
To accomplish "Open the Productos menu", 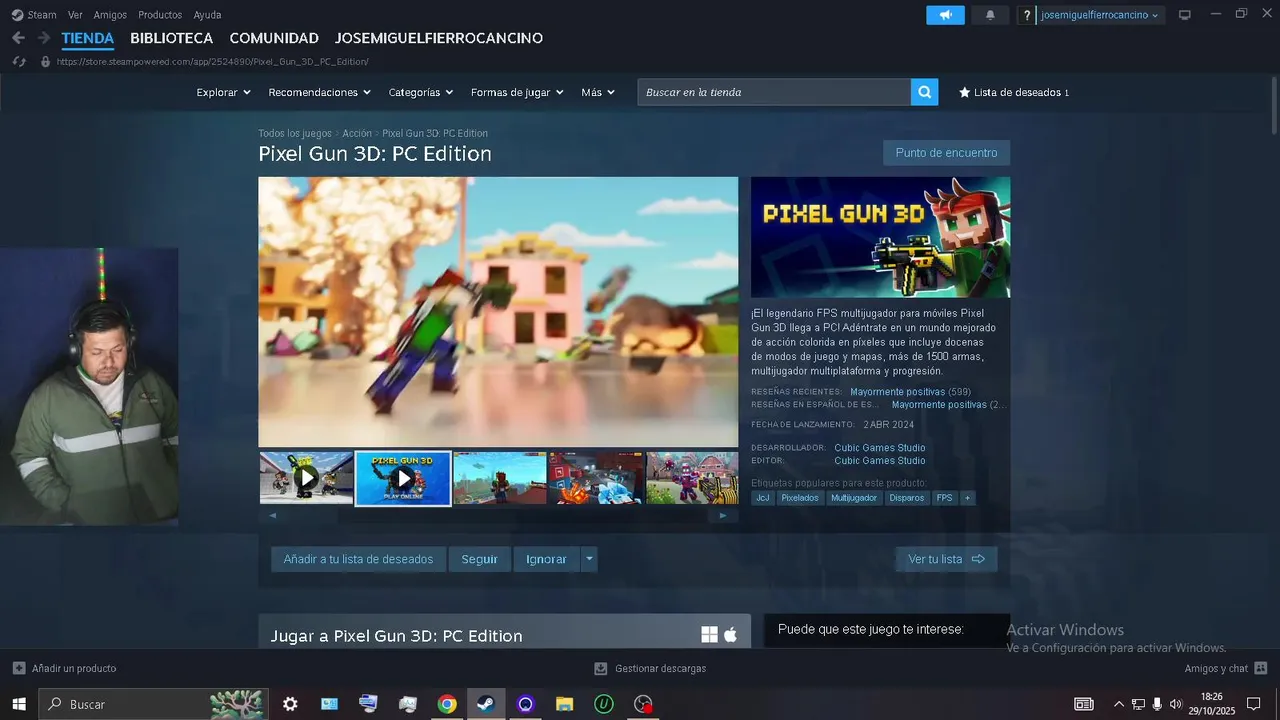I will click(x=160, y=15).
